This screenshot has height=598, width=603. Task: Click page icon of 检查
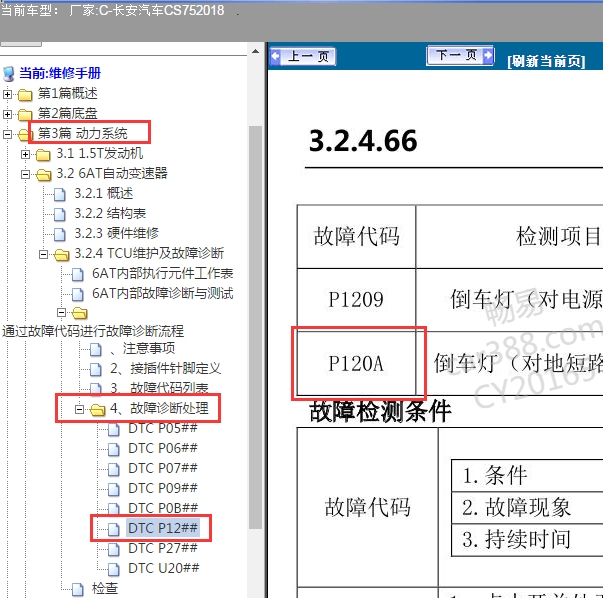pos(78,590)
